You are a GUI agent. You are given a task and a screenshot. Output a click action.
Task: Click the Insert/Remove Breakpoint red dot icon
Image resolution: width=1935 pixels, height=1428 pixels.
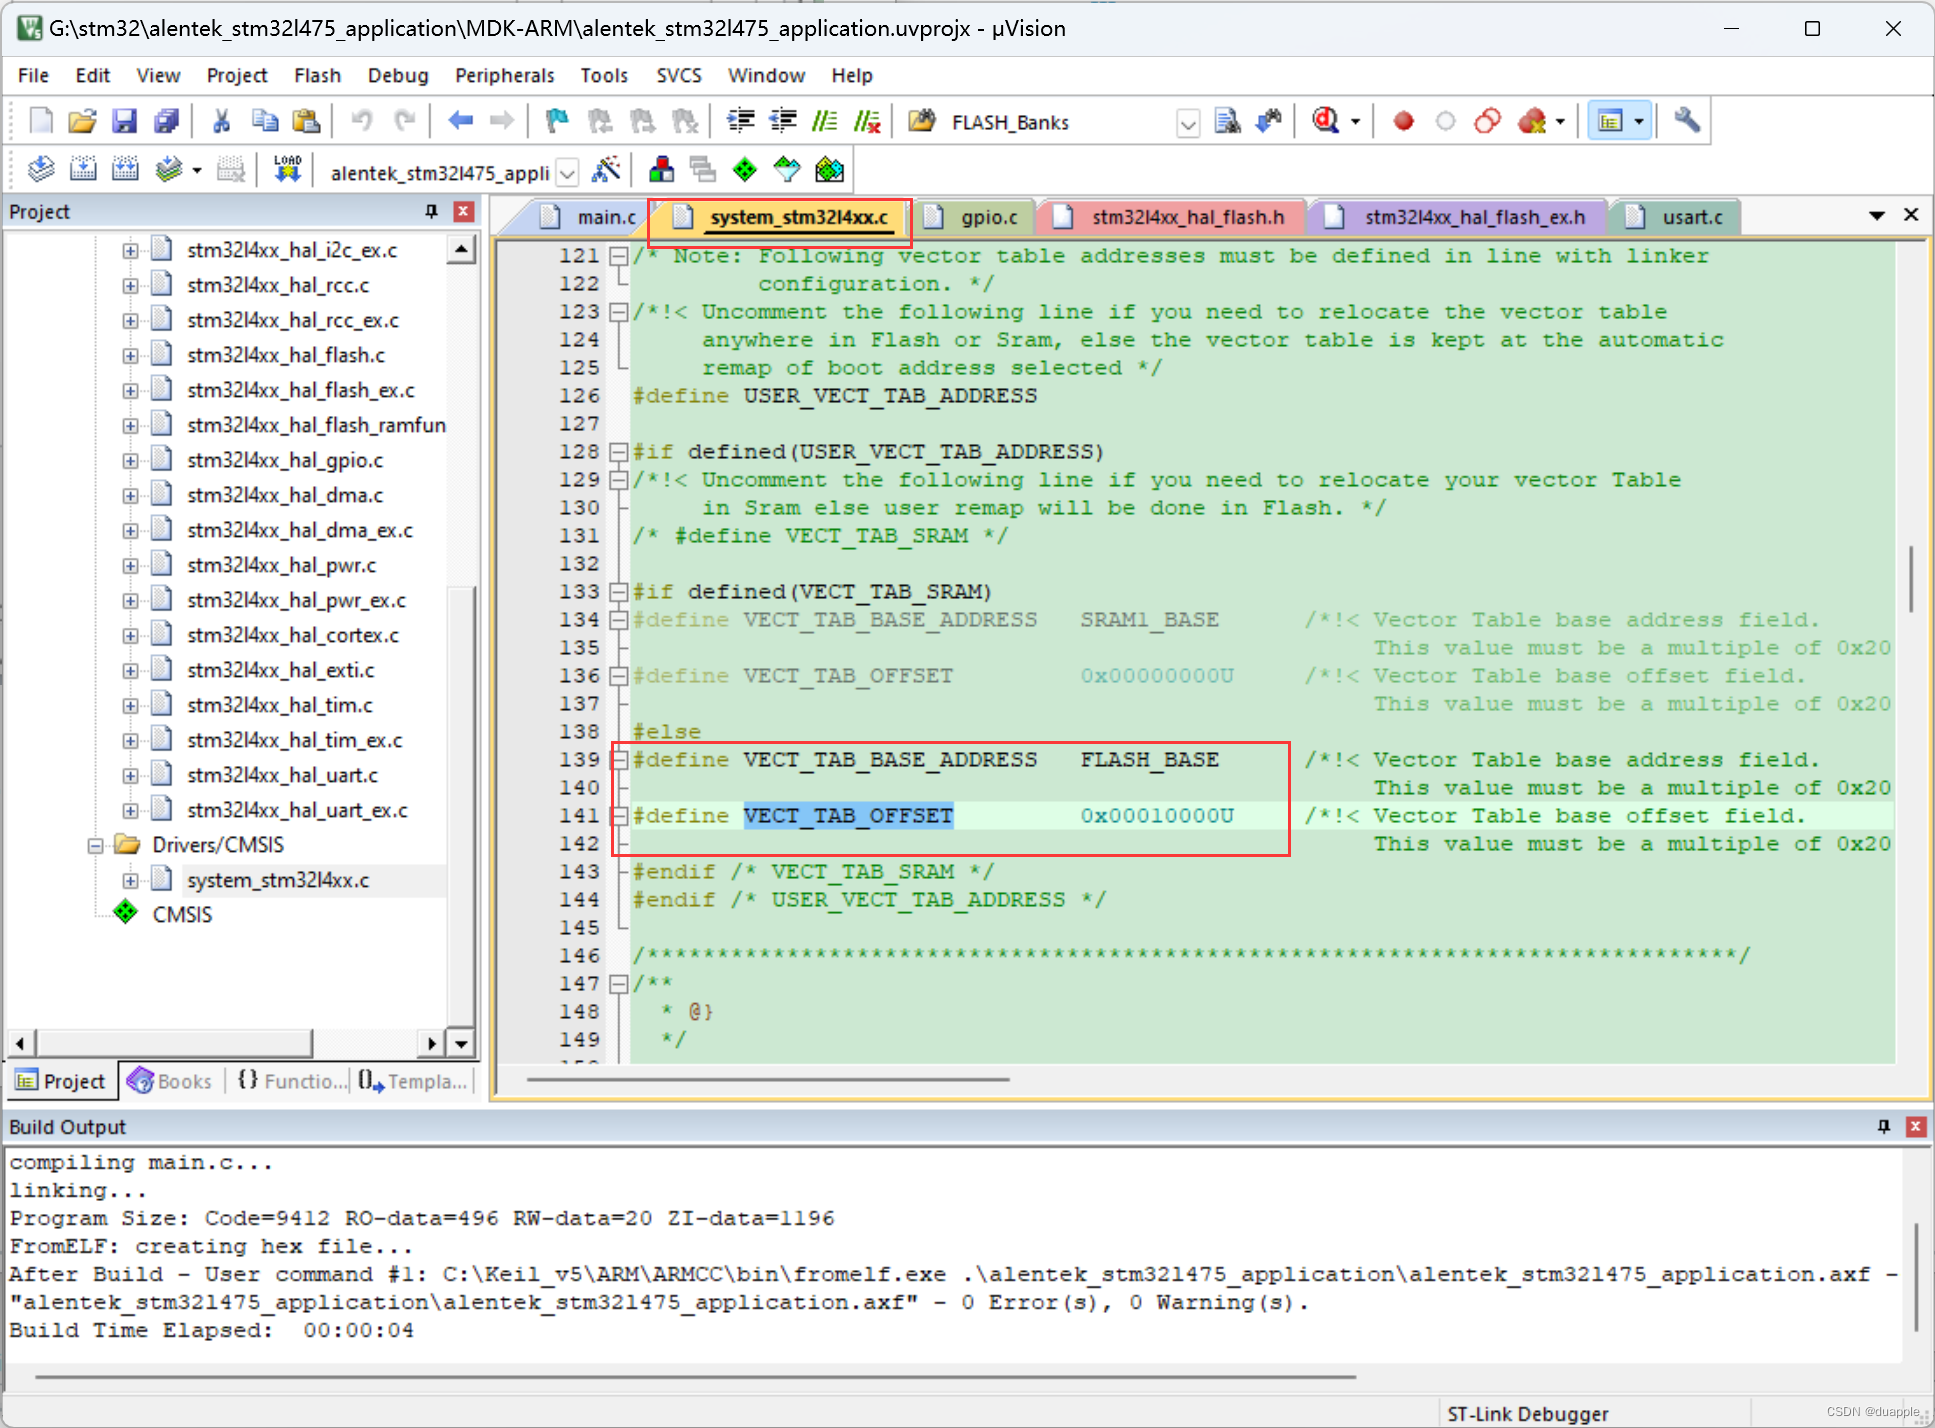click(x=1403, y=121)
